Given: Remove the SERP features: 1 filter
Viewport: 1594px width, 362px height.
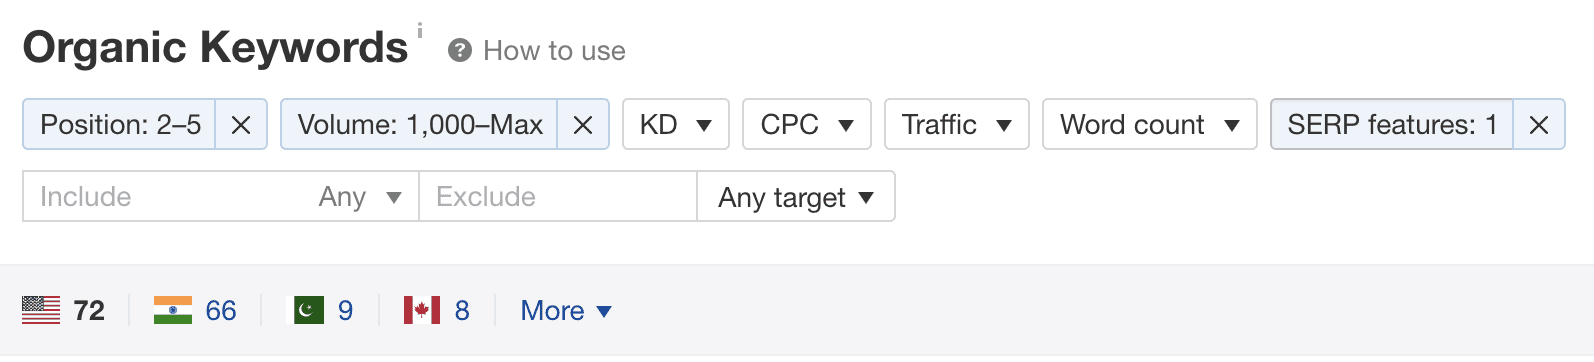Looking at the screenshot, I should point(1539,124).
